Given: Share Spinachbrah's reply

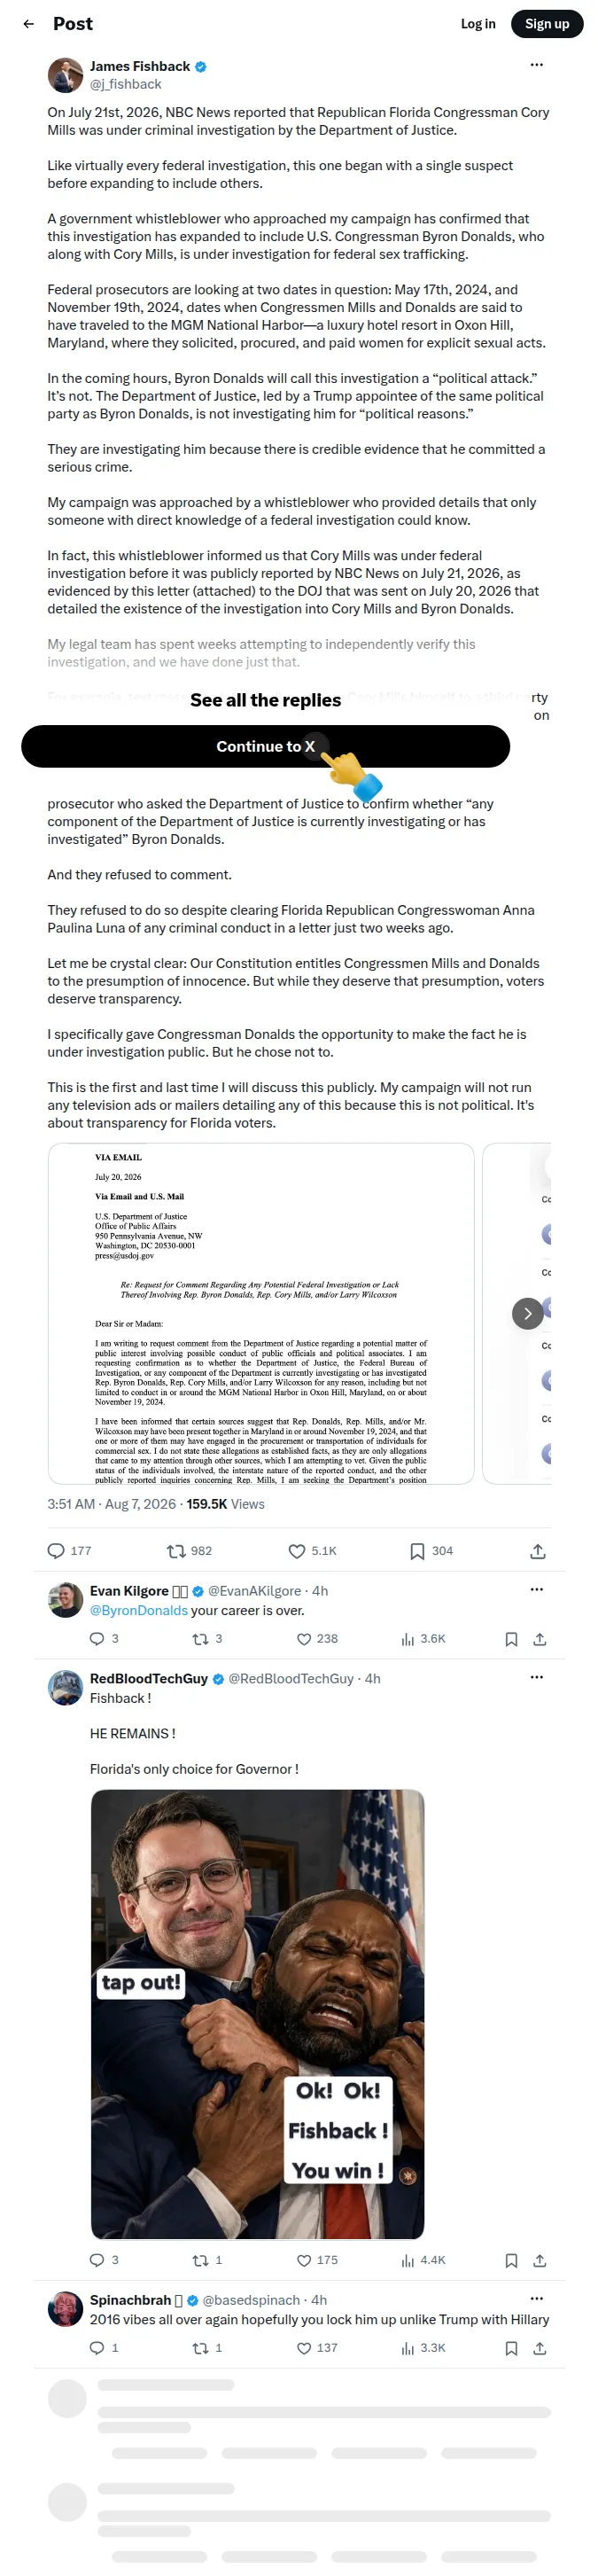Looking at the screenshot, I should pos(540,2348).
